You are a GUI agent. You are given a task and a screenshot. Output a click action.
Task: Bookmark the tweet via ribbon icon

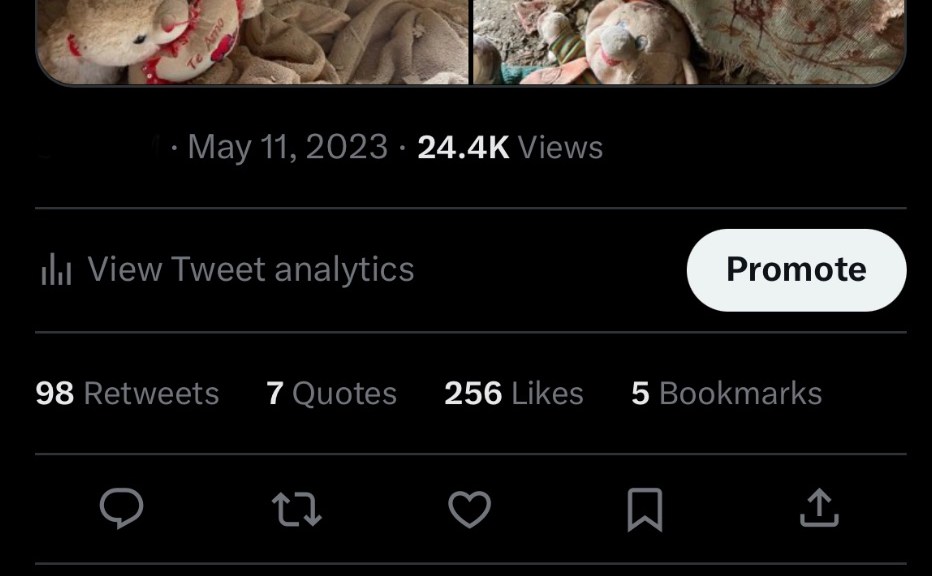point(644,509)
